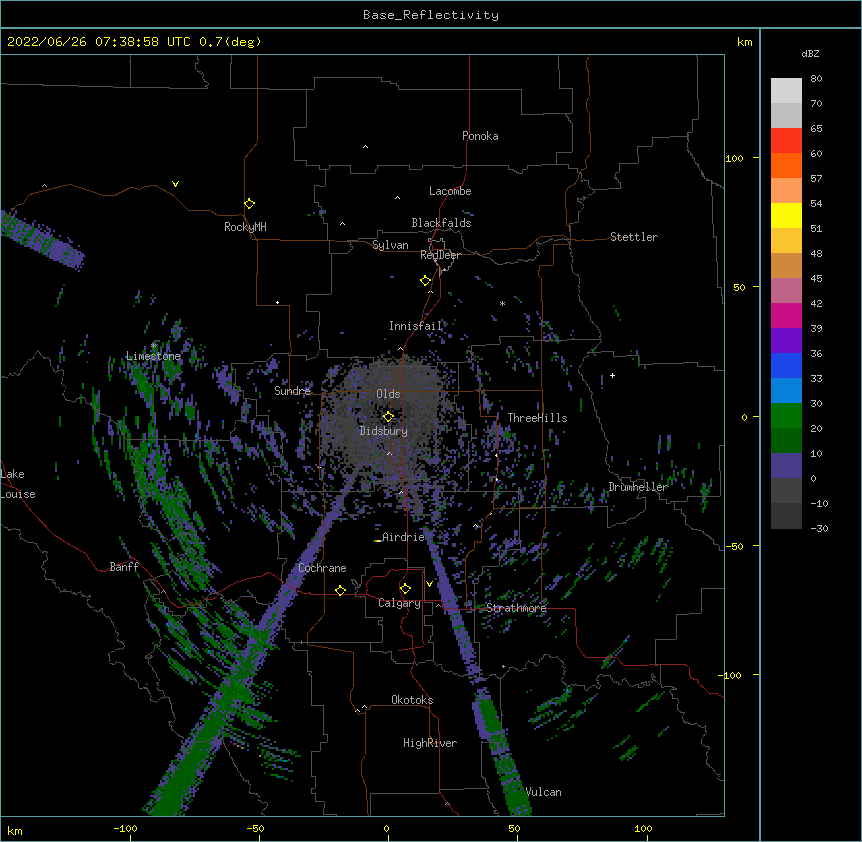Select the Banff label

(124, 567)
